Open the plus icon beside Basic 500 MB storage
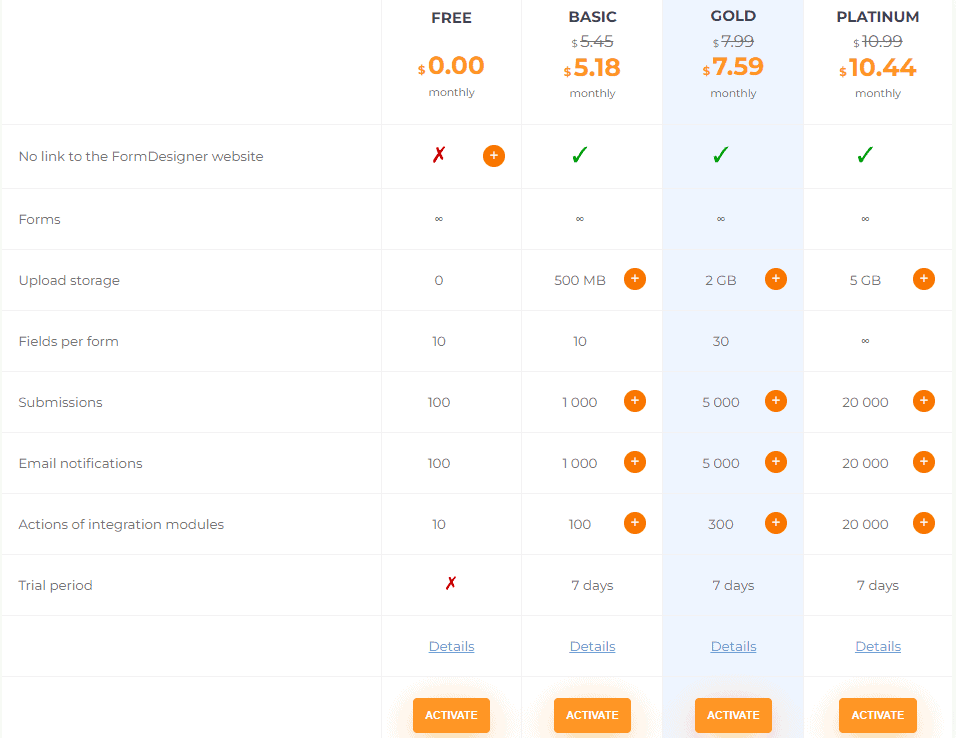 click(x=635, y=279)
